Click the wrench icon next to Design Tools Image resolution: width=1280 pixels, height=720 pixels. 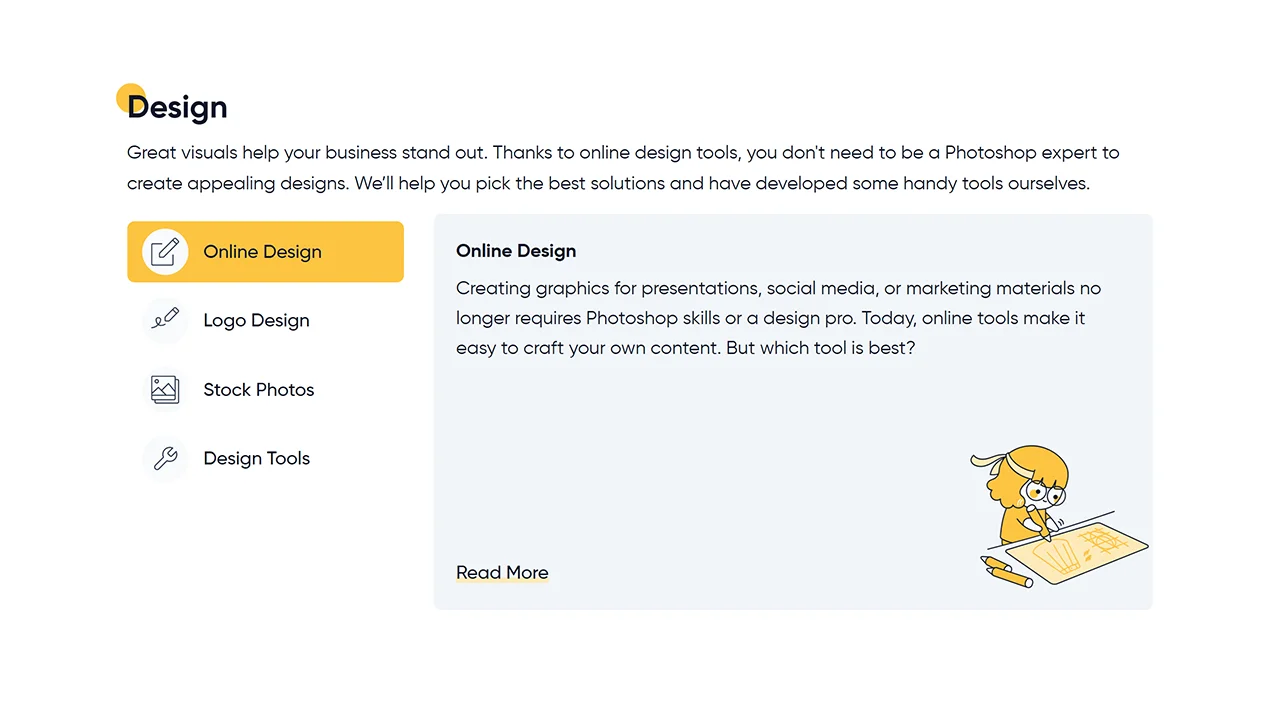point(165,458)
